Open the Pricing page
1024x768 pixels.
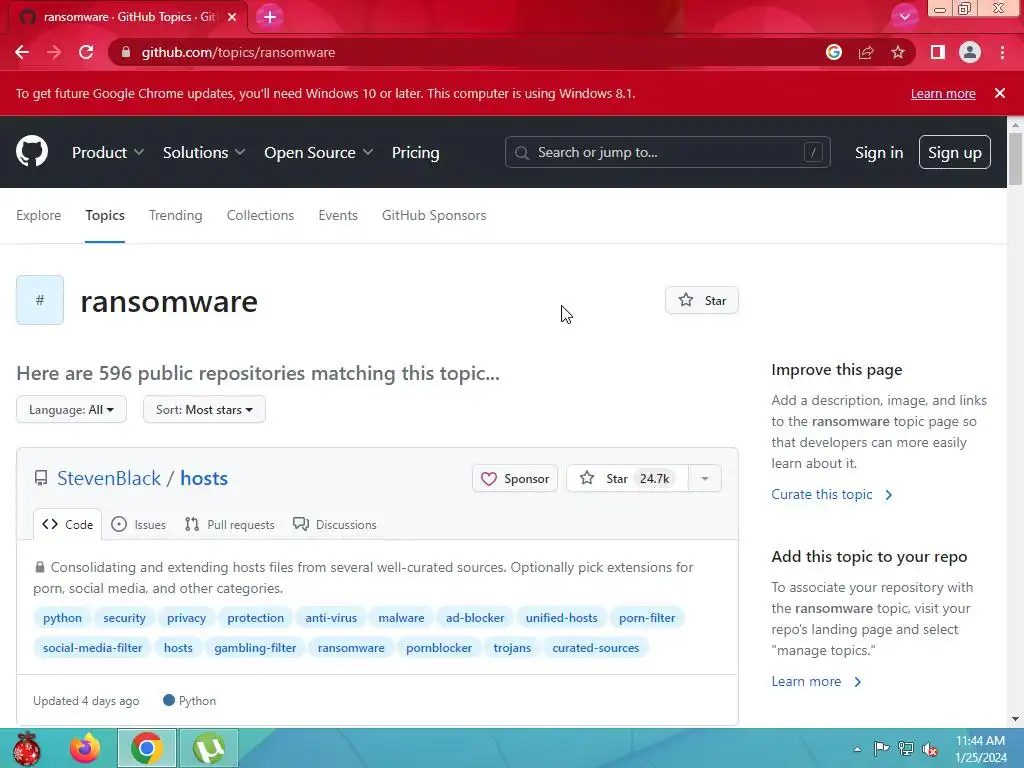click(415, 152)
